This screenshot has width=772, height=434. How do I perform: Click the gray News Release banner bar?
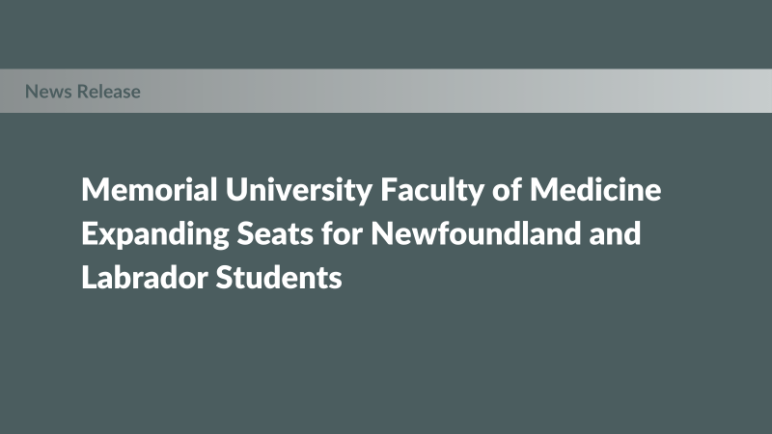tap(386, 91)
